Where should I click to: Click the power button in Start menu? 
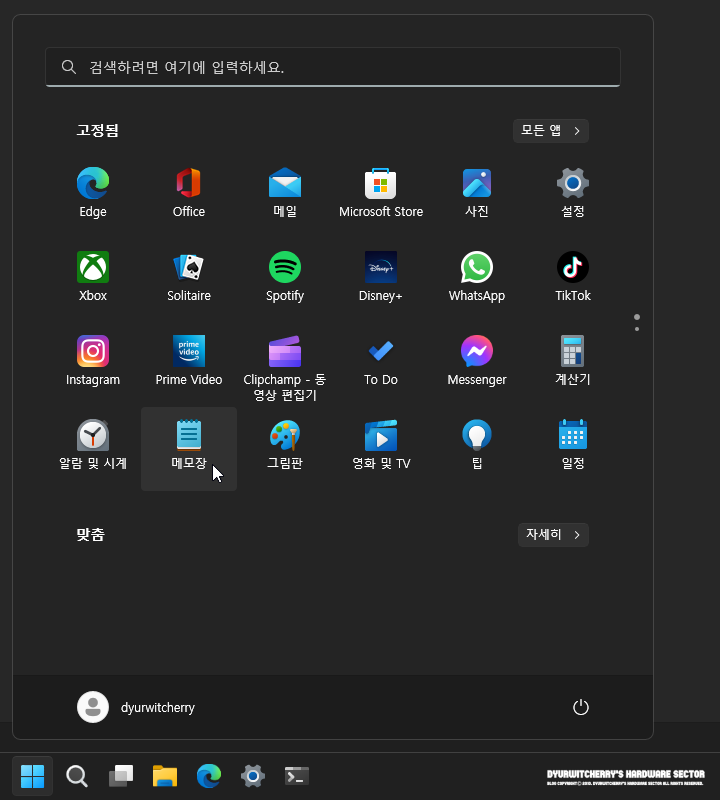(x=581, y=707)
